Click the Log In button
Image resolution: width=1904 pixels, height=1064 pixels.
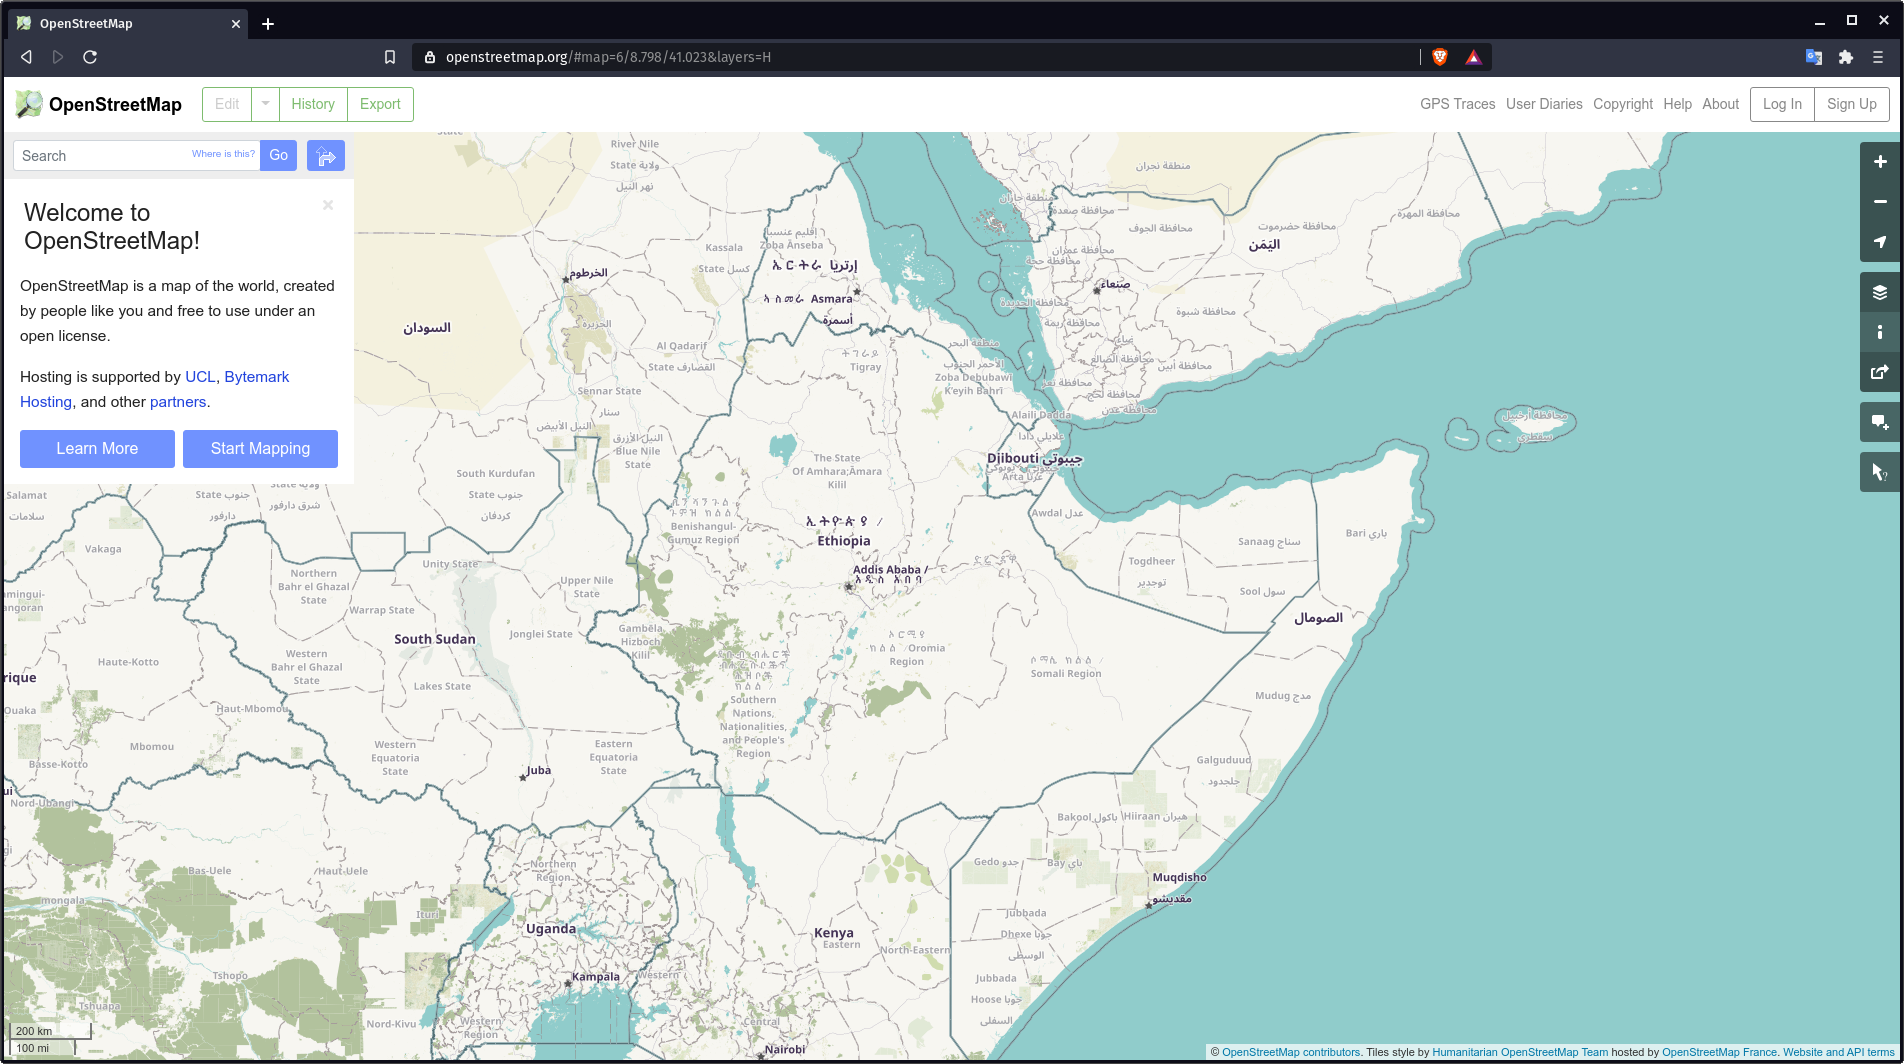1782,104
